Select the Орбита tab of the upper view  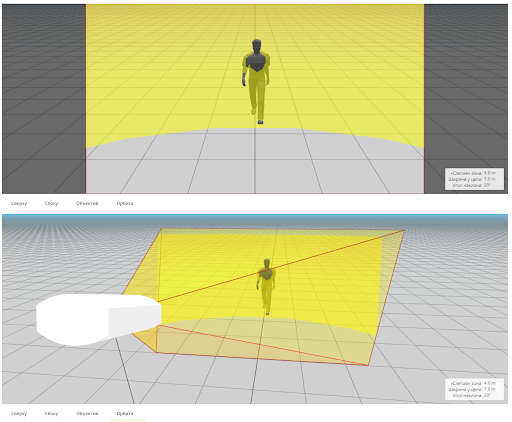click(x=125, y=203)
